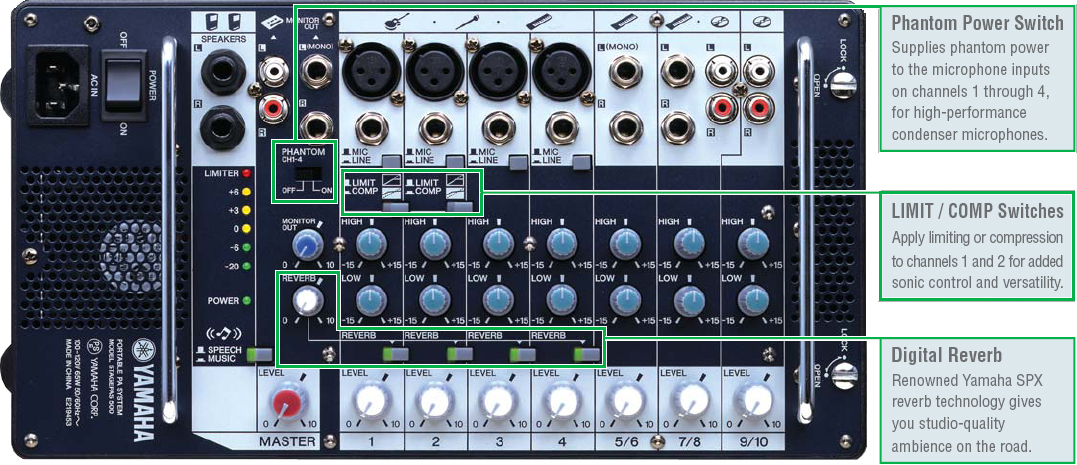Click the channel 3 quarter-inch input jack
Viewport: 1077px width, 465px height.
[499, 127]
